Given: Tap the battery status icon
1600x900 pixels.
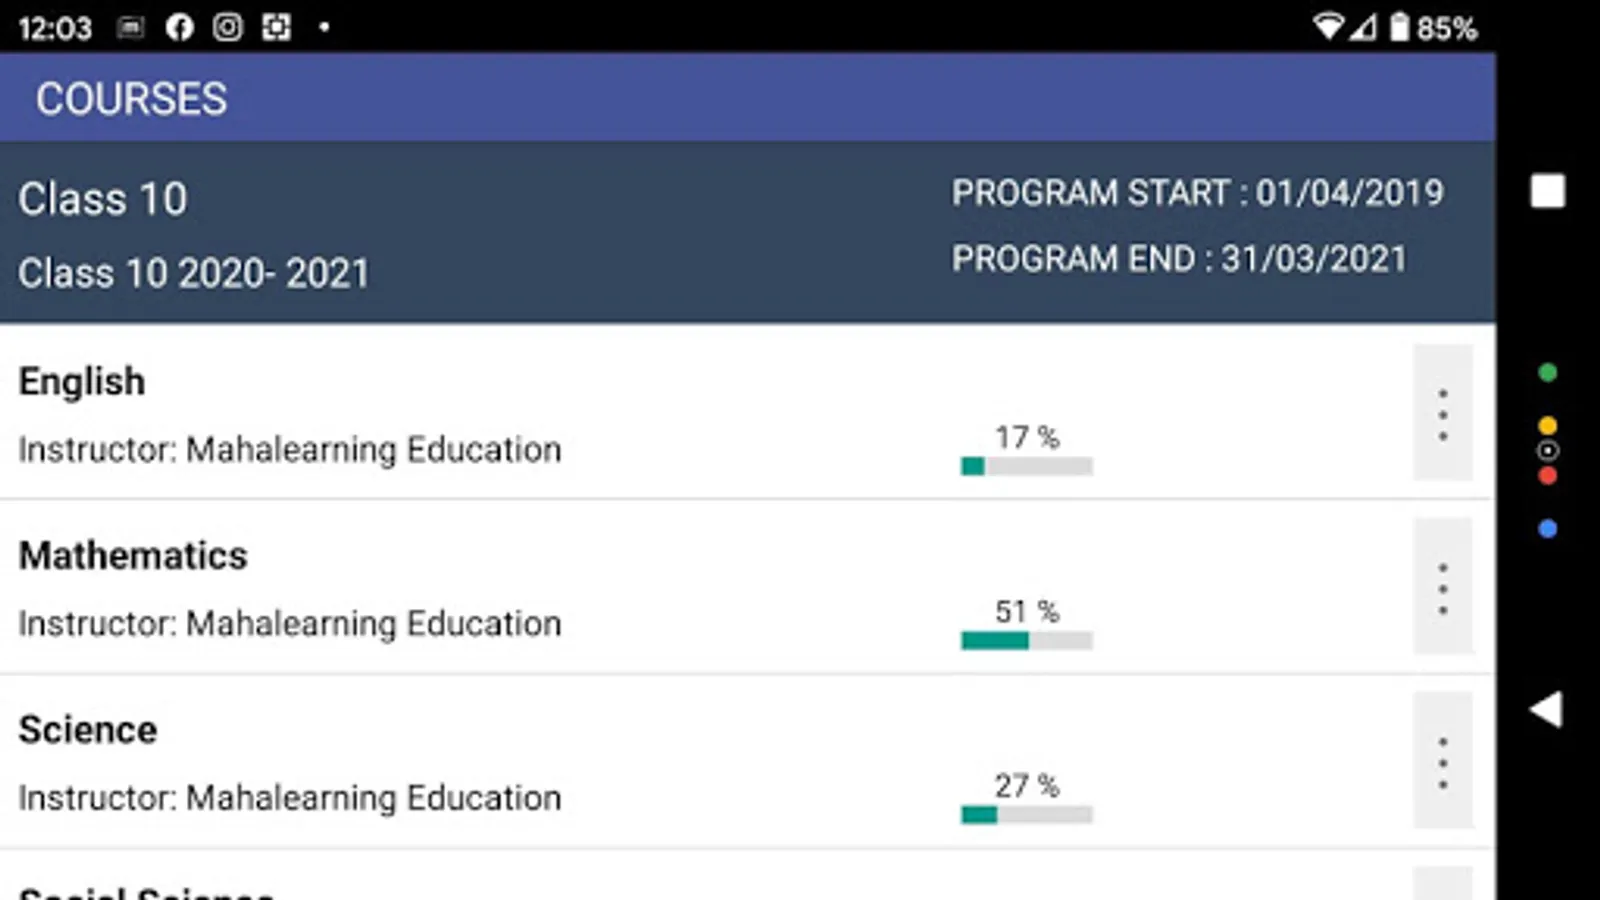Looking at the screenshot, I should [1399, 27].
